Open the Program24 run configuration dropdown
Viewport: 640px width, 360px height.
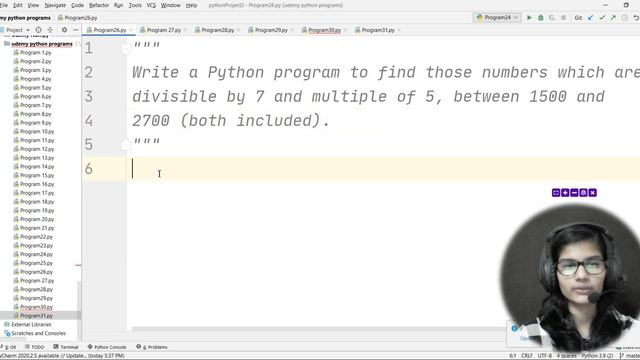[x=497, y=18]
